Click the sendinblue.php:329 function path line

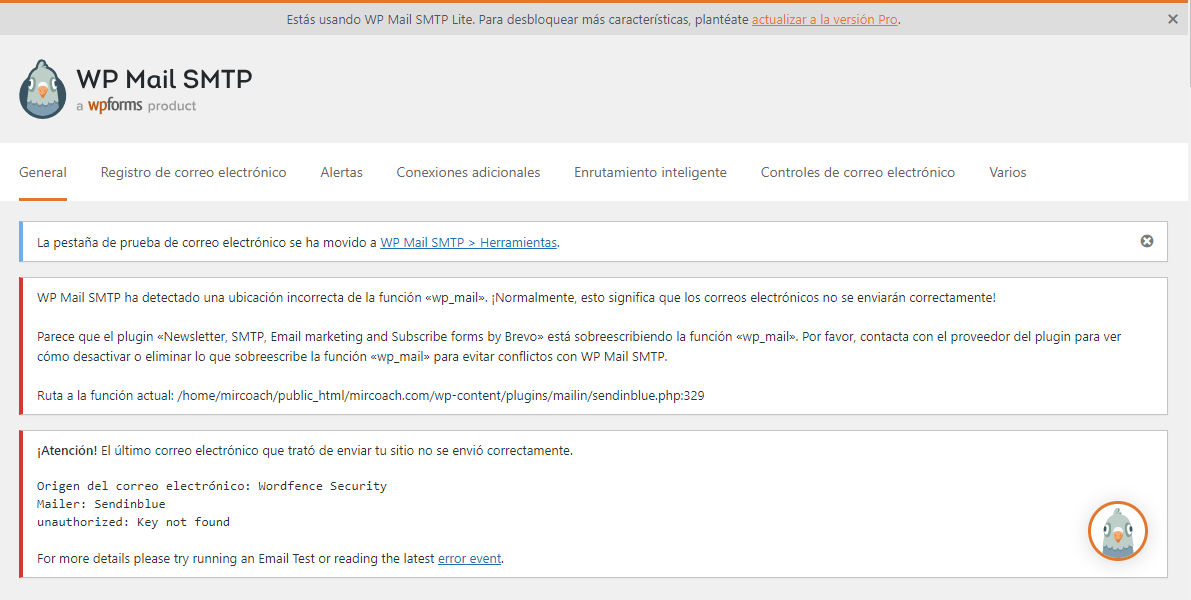point(371,395)
